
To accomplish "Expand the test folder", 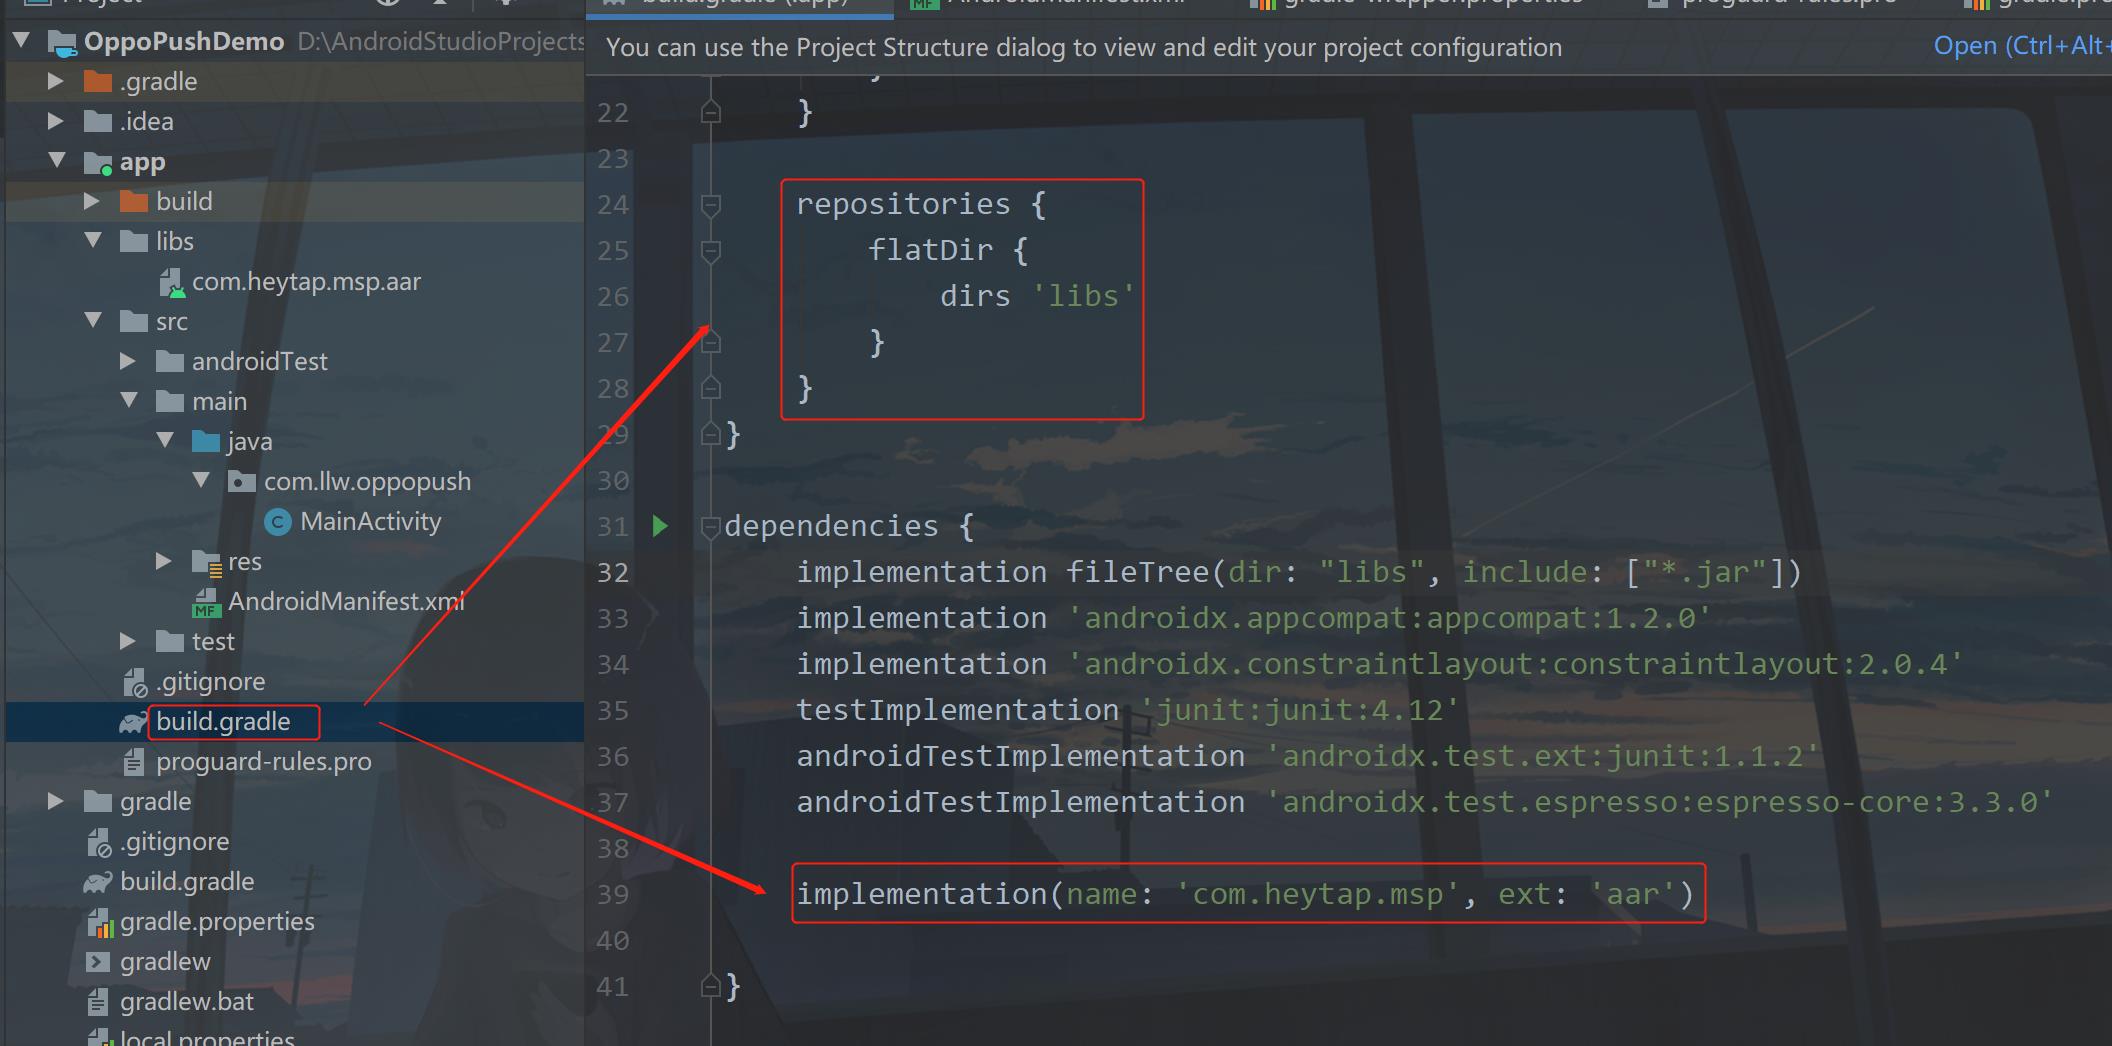I will tap(128, 641).
